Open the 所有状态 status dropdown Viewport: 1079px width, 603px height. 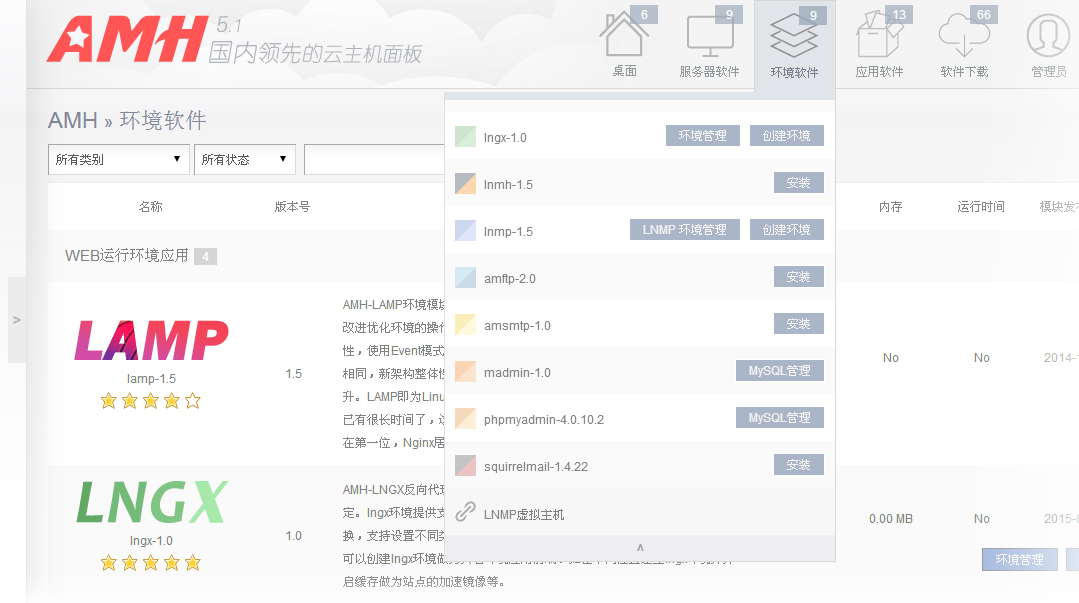pos(245,159)
